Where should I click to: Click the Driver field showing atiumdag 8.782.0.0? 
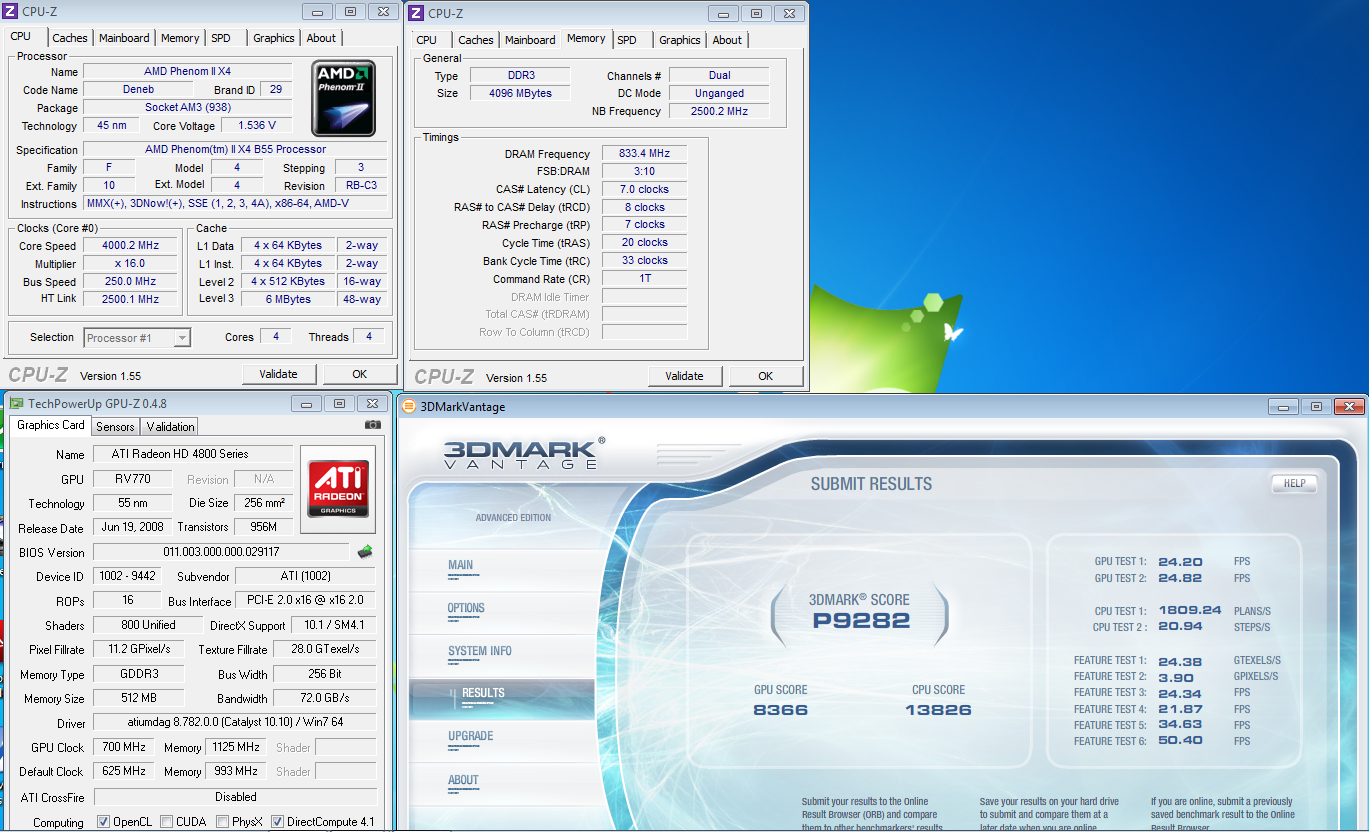tap(235, 722)
